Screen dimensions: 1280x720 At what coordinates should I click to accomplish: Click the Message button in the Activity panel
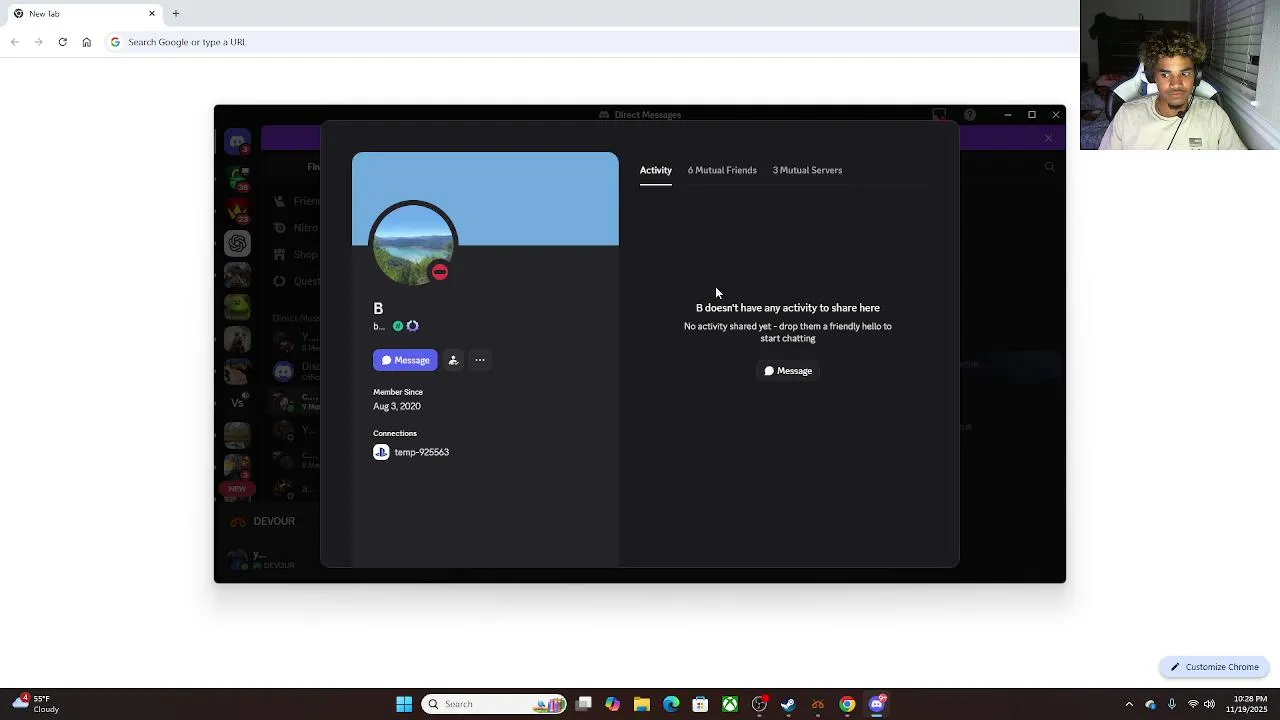788,371
